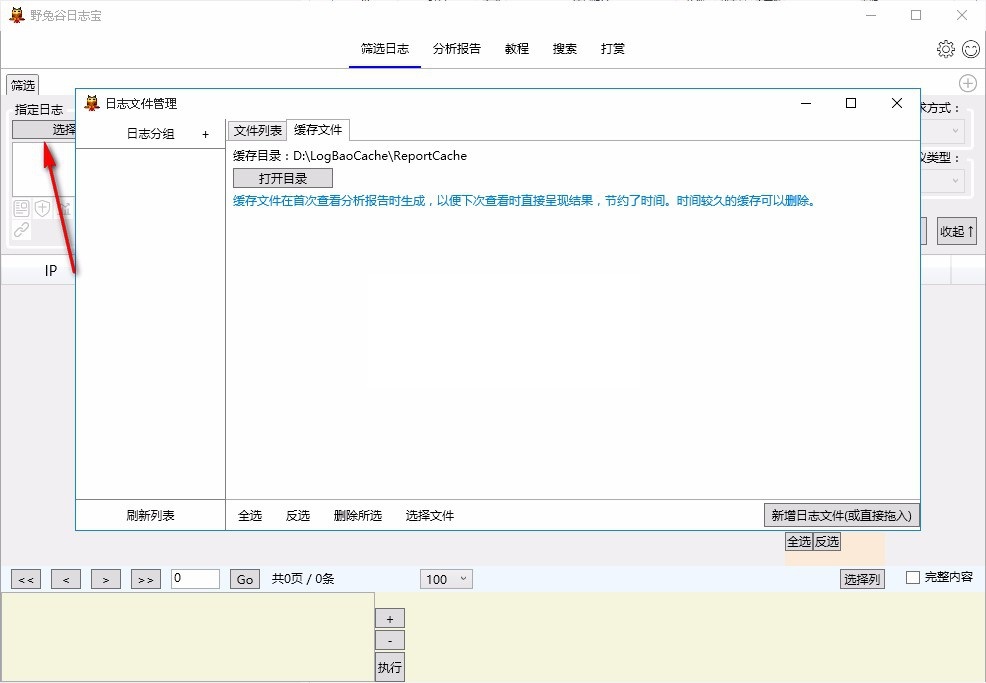Open page size dropdown showing 100

446,579
